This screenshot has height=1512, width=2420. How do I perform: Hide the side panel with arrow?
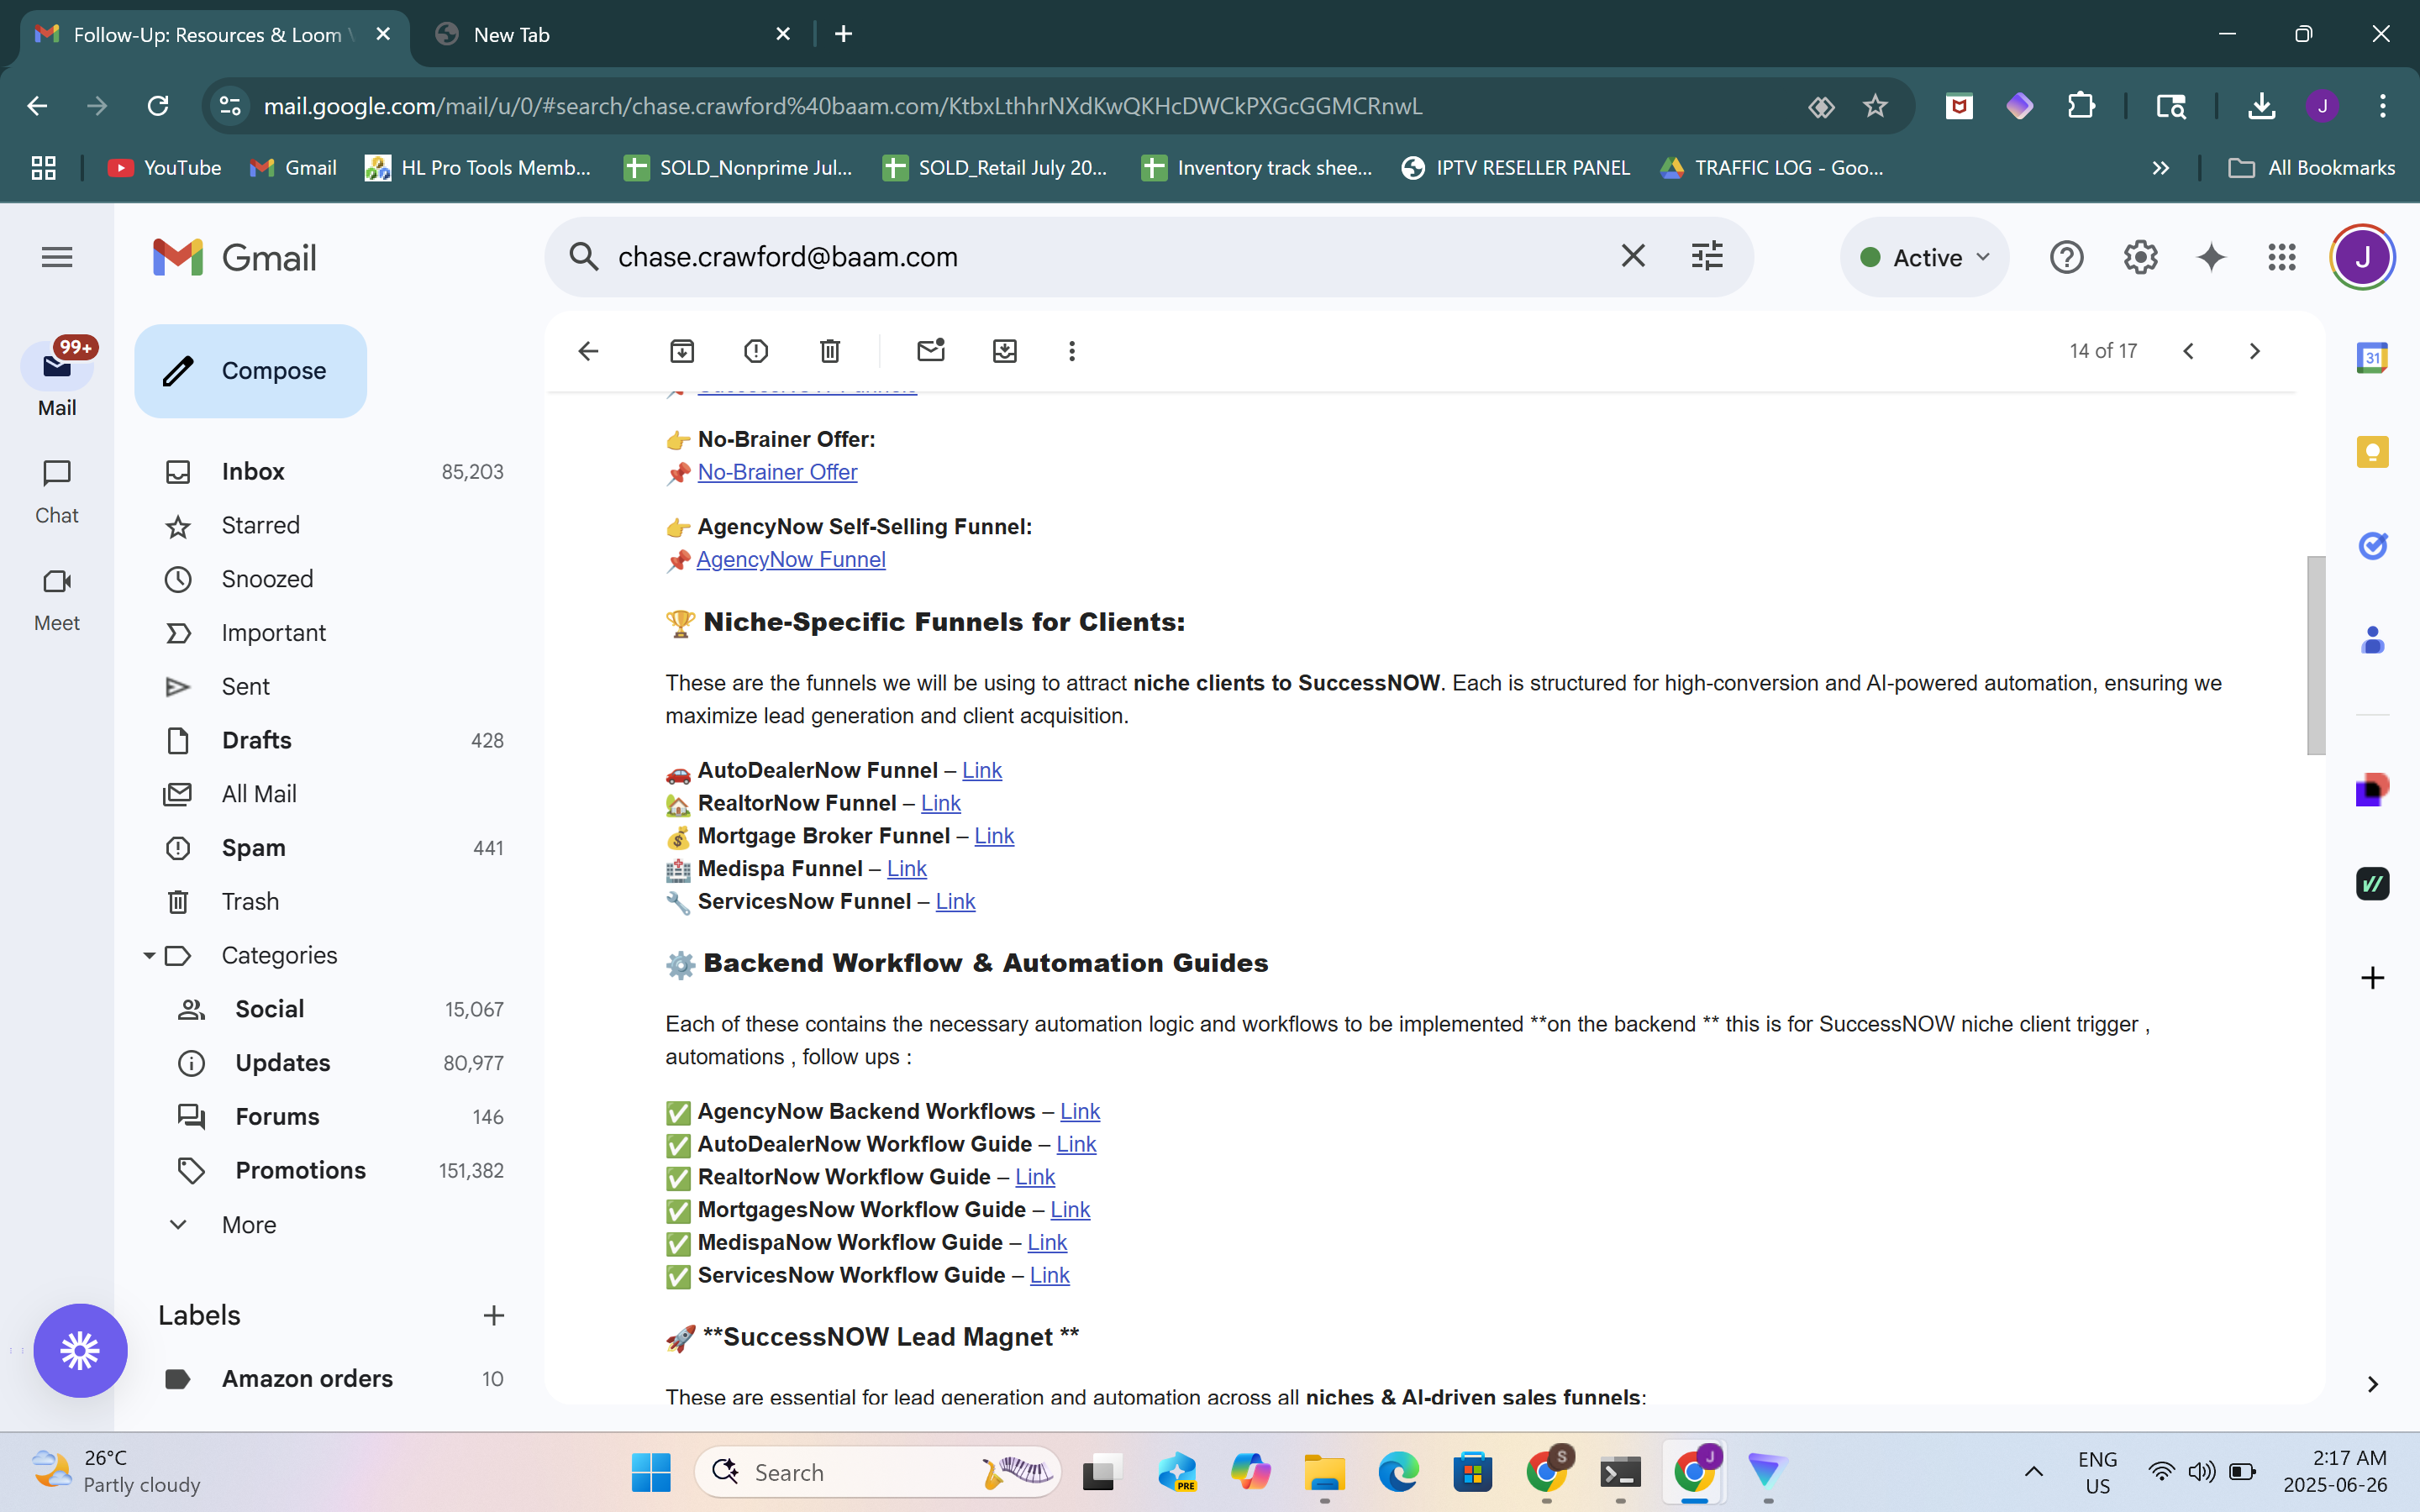click(2372, 1384)
